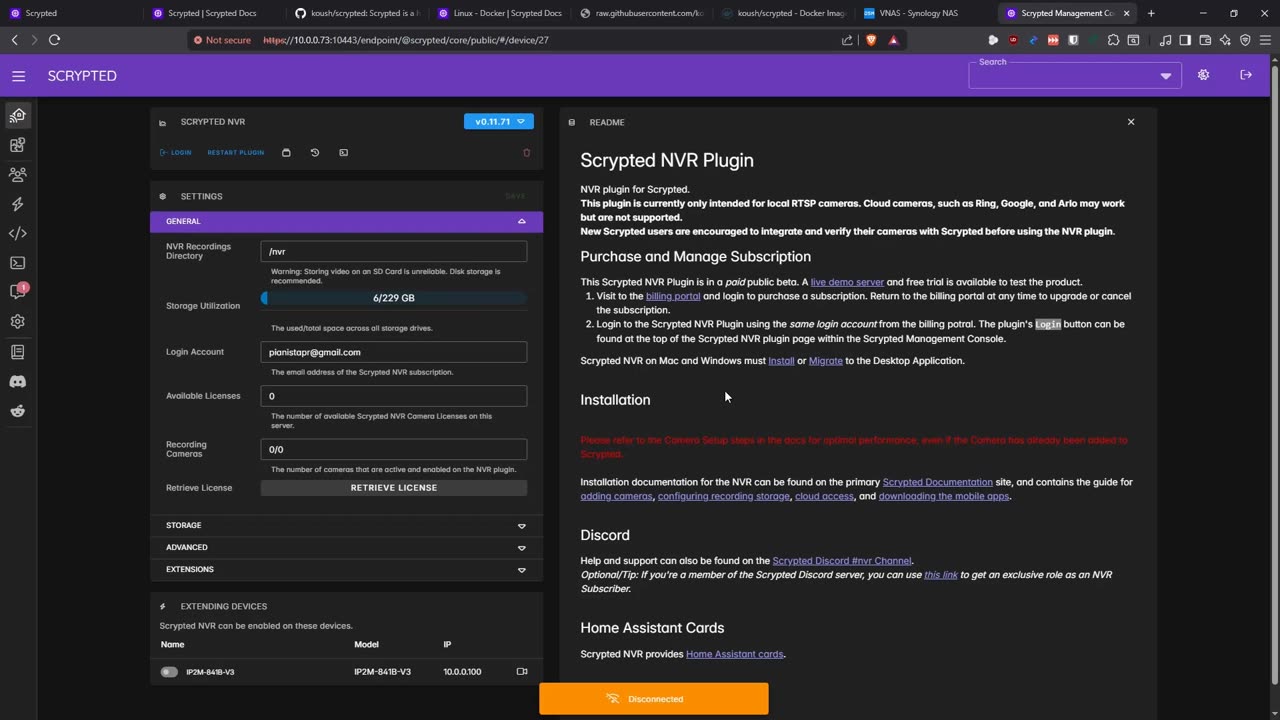Image resolution: width=1280 pixels, height=720 pixels.
Task: Click the Storage Utilization 6/229 GB bar
Action: click(394, 298)
